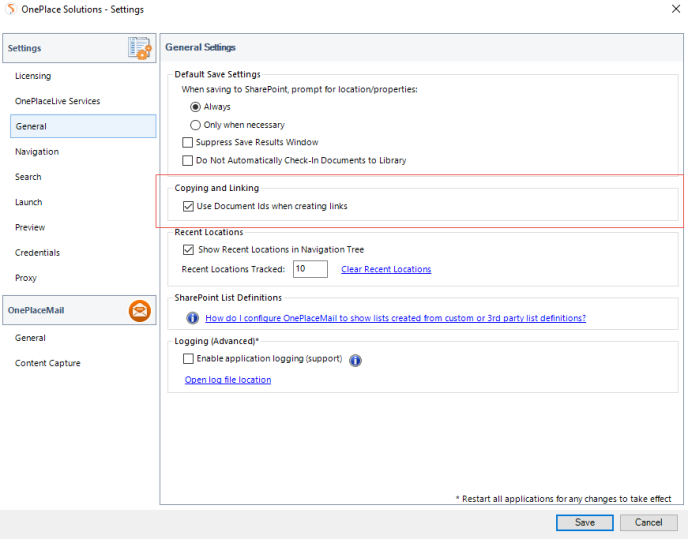688x539 pixels.
Task: Click the info icon next to application logging
Action: tap(355, 360)
